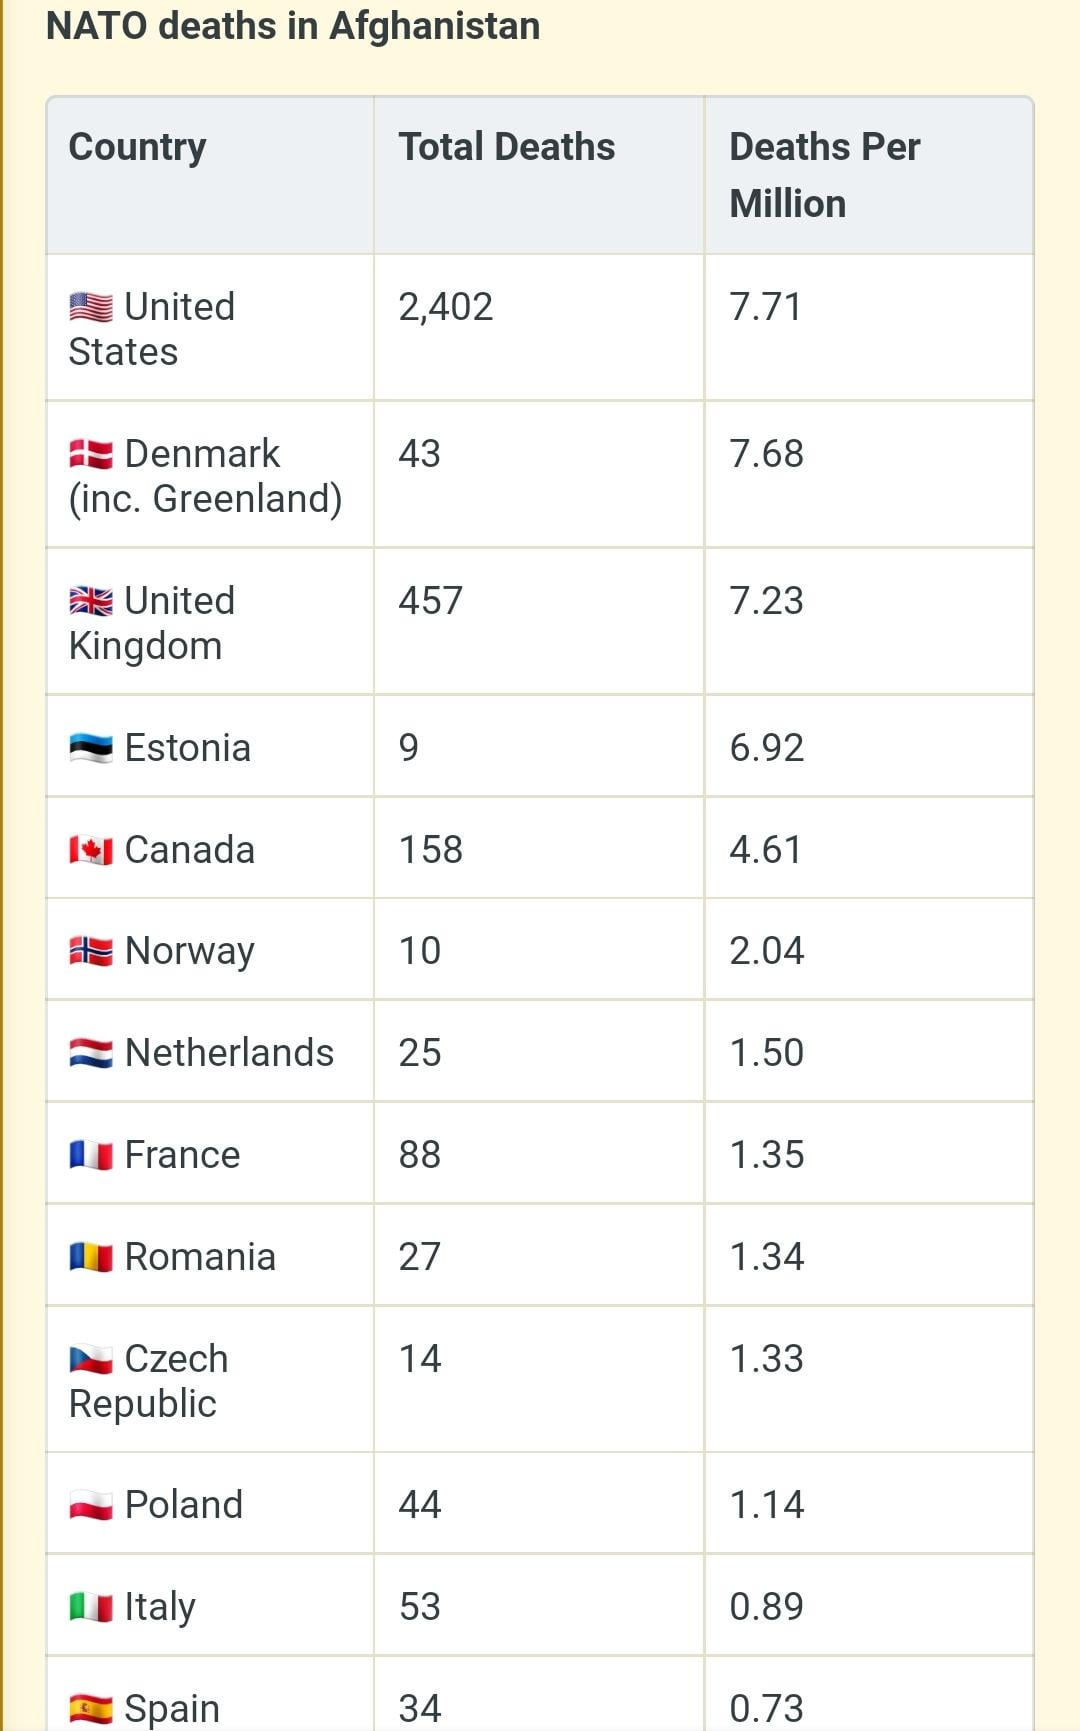The height and width of the screenshot is (1731, 1080).
Task: Click the United States flag icon
Action: click(x=91, y=307)
